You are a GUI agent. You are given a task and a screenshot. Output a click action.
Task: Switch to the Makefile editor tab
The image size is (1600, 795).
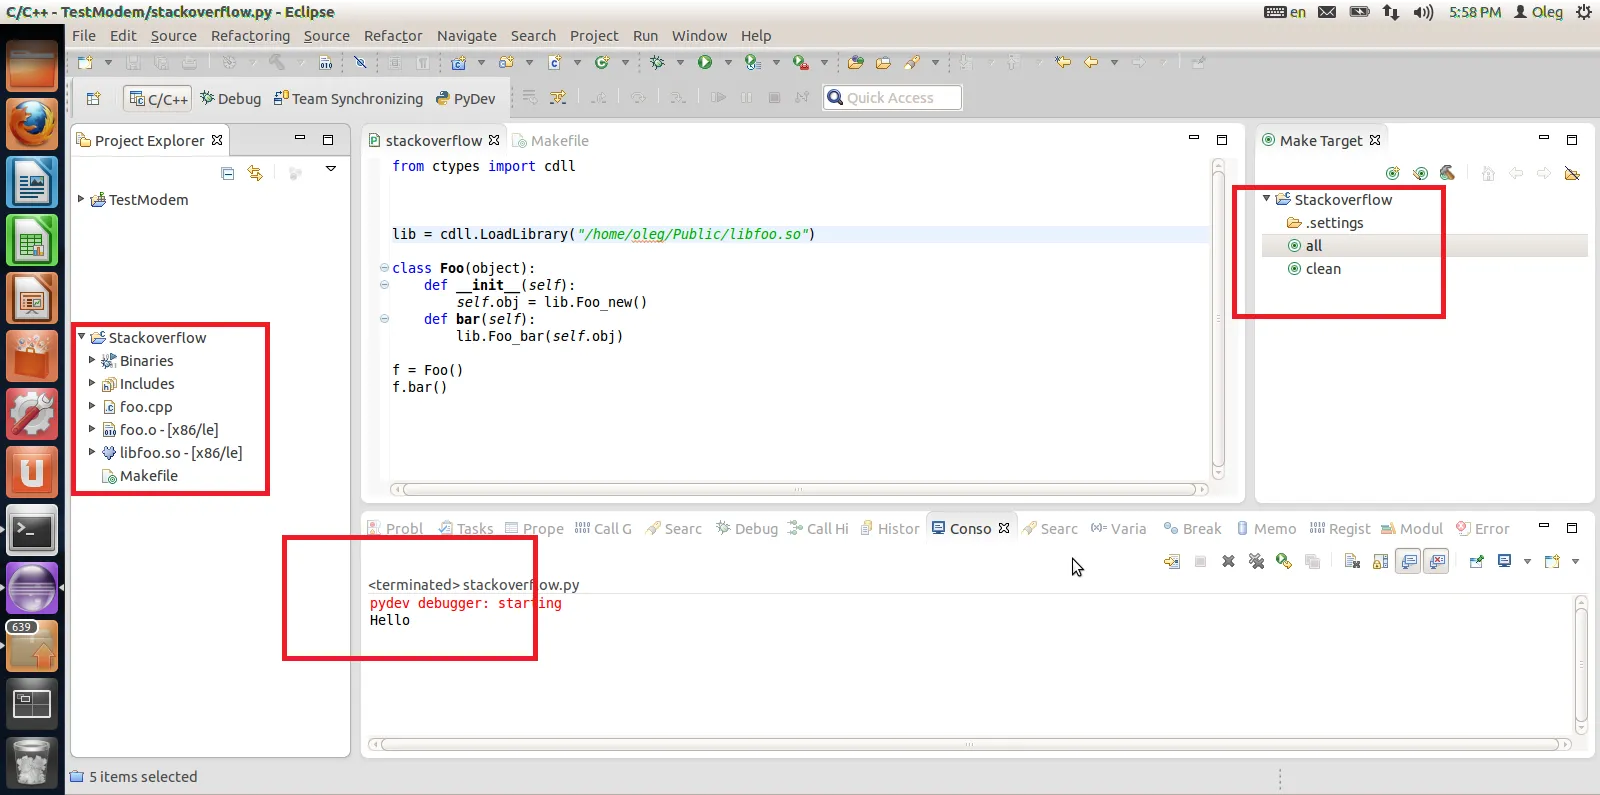tap(550, 141)
